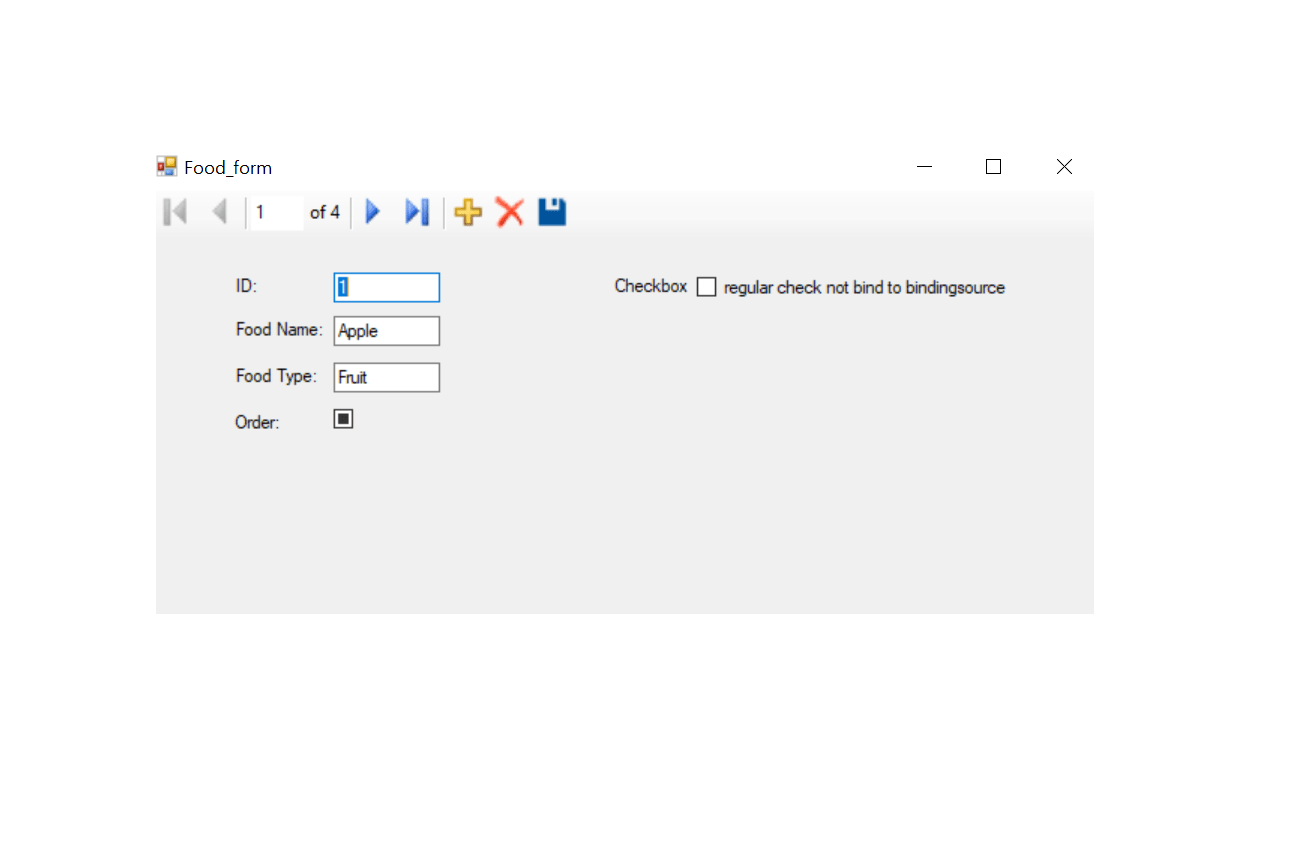
Task: Delete the current record with the red X icon
Action: pyautogui.click(x=510, y=211)
